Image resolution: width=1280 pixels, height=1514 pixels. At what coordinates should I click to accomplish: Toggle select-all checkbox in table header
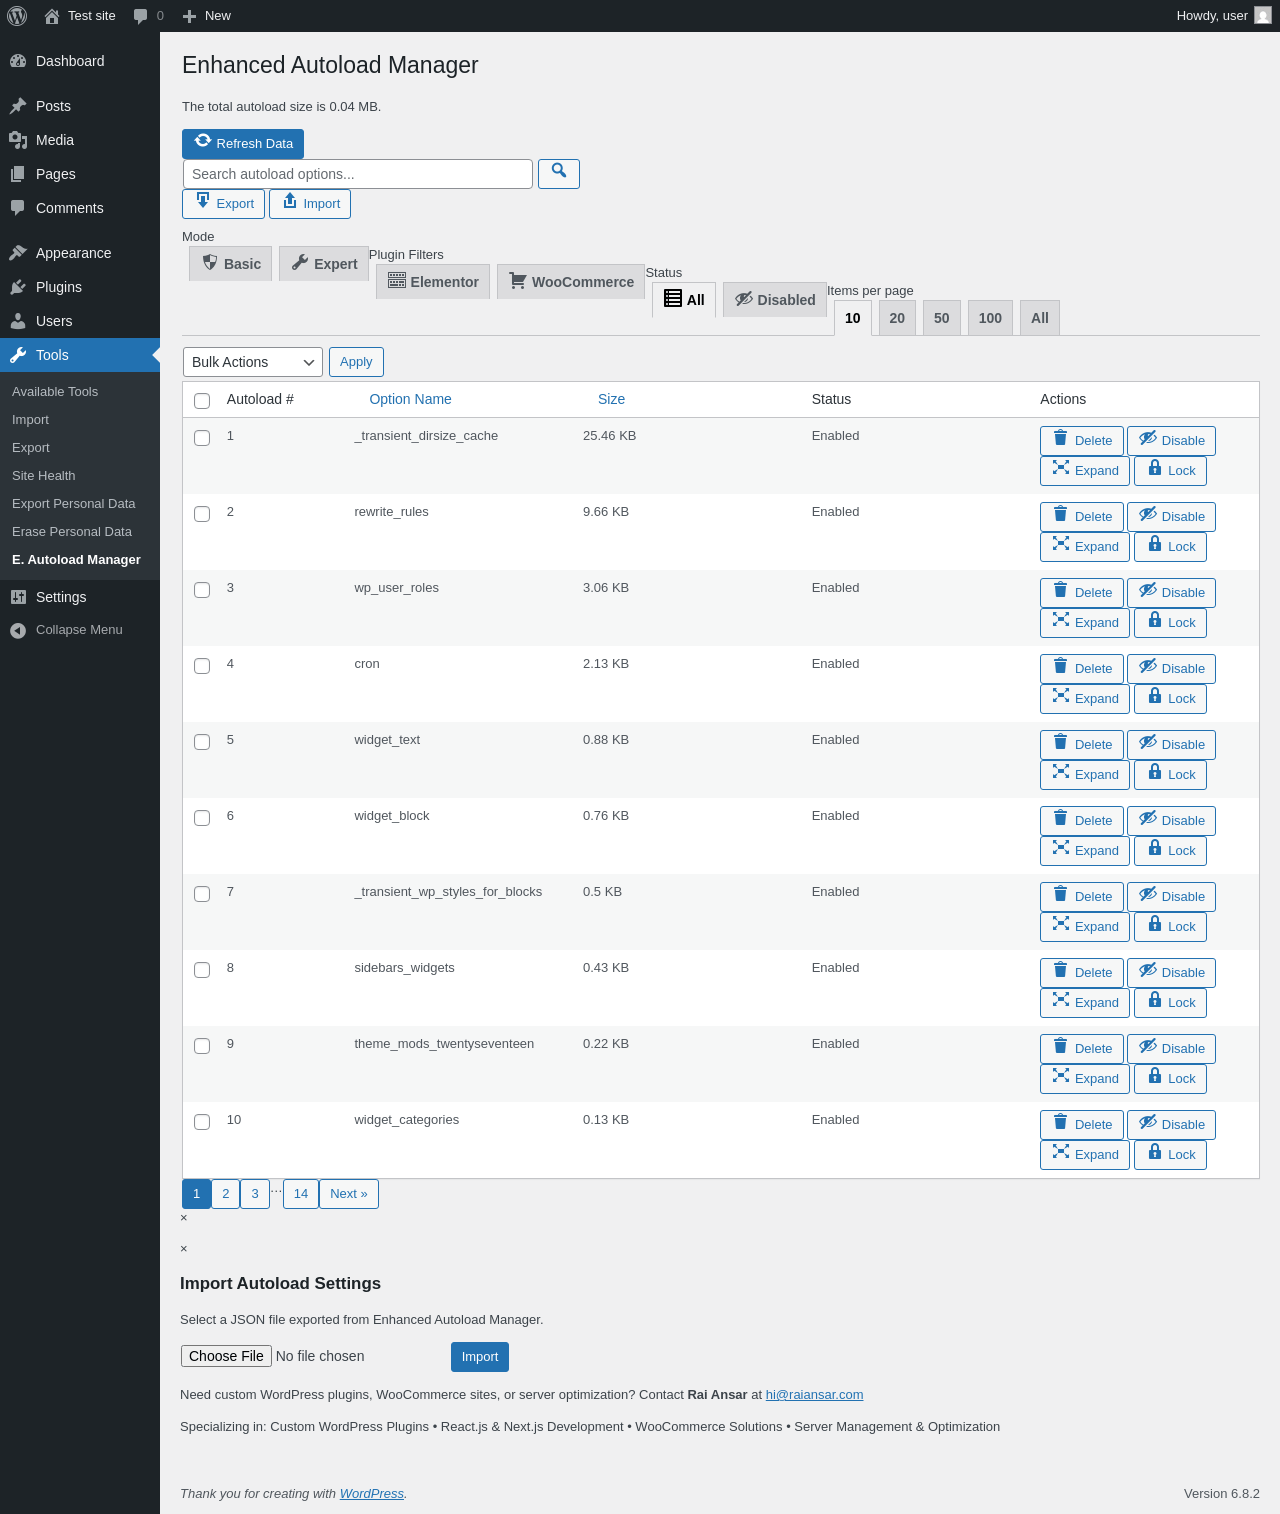click(202, 401)
